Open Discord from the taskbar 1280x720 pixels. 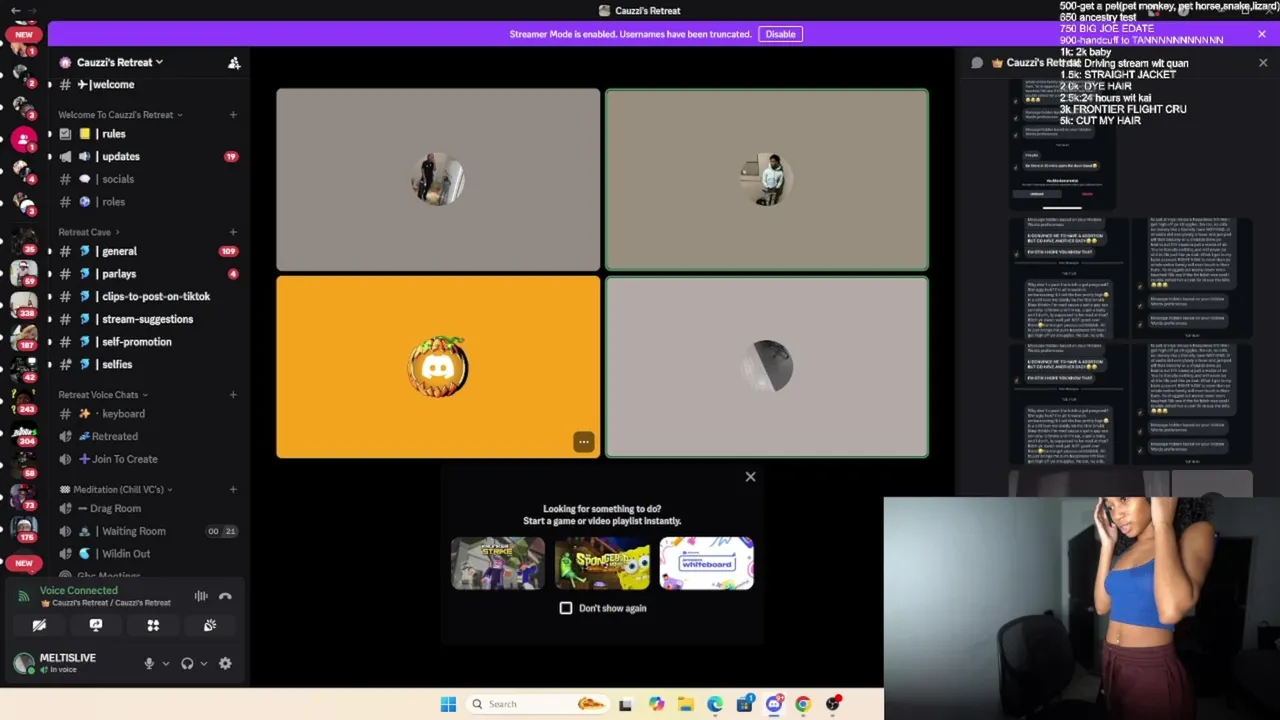774,704
